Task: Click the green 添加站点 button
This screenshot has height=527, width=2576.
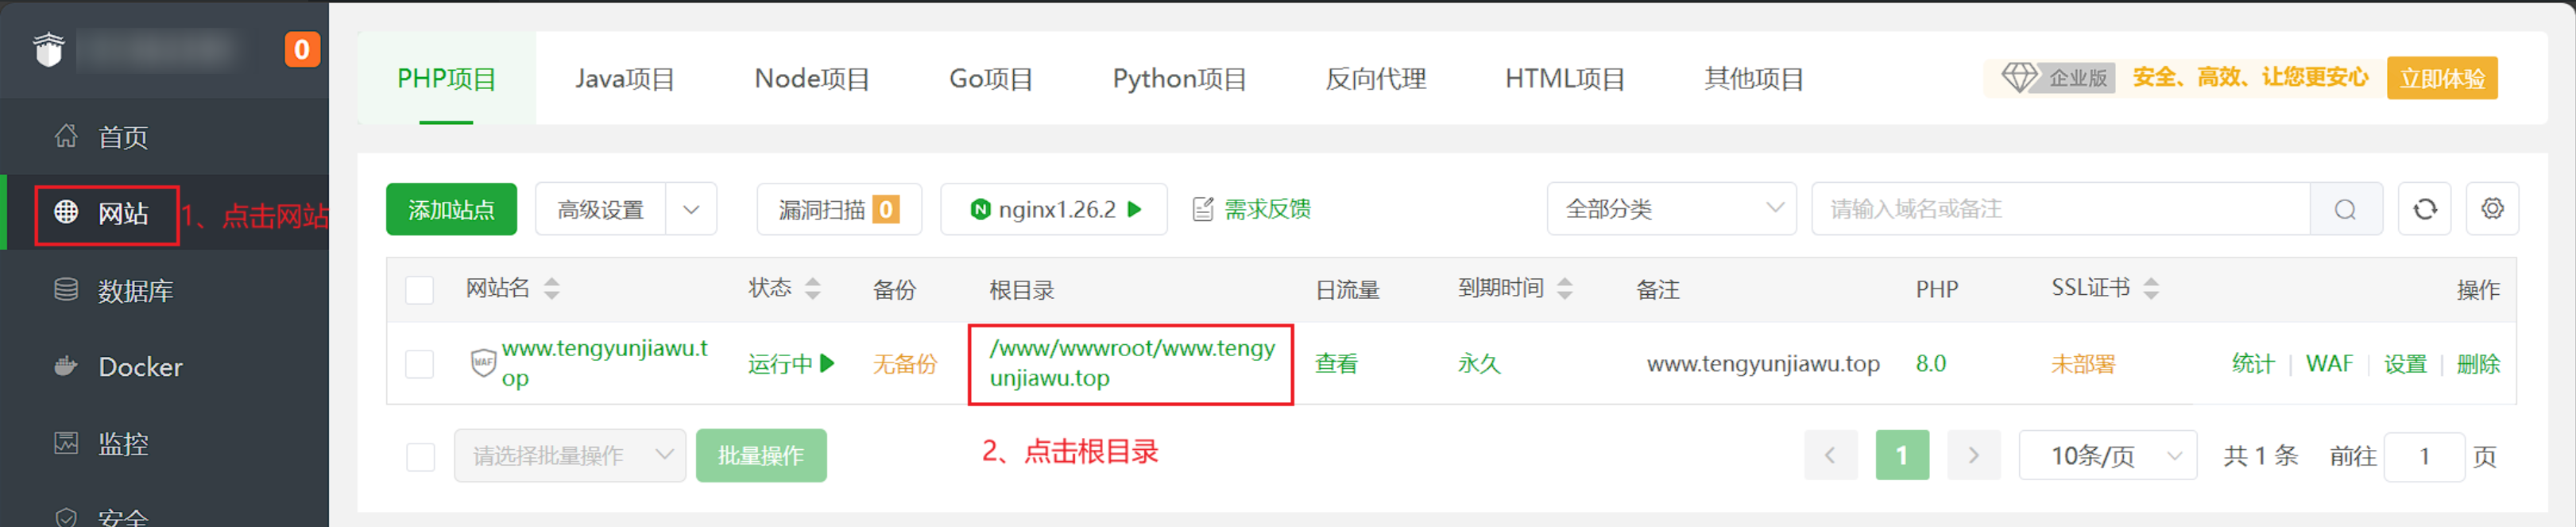Action: (x=451, y=209)
